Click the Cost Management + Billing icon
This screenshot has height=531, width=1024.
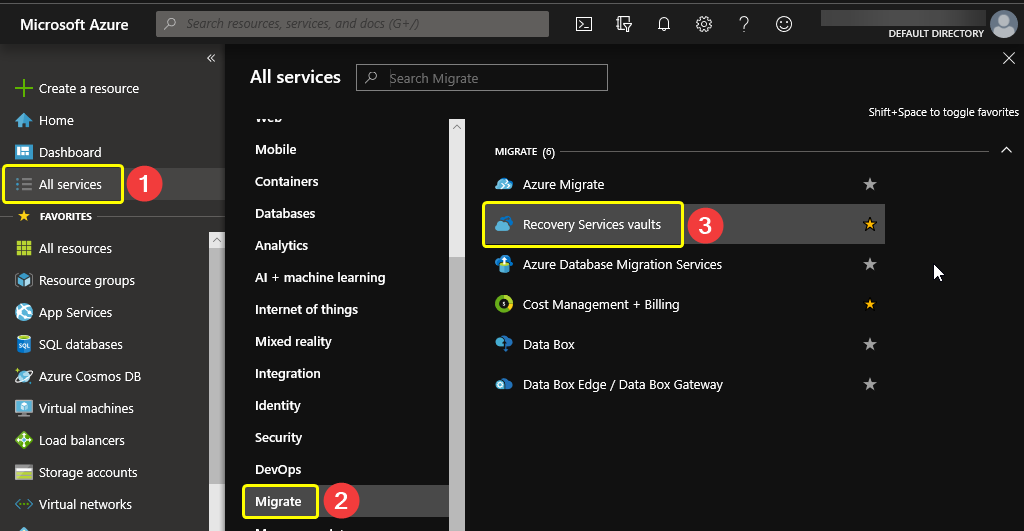pos(504,304)
